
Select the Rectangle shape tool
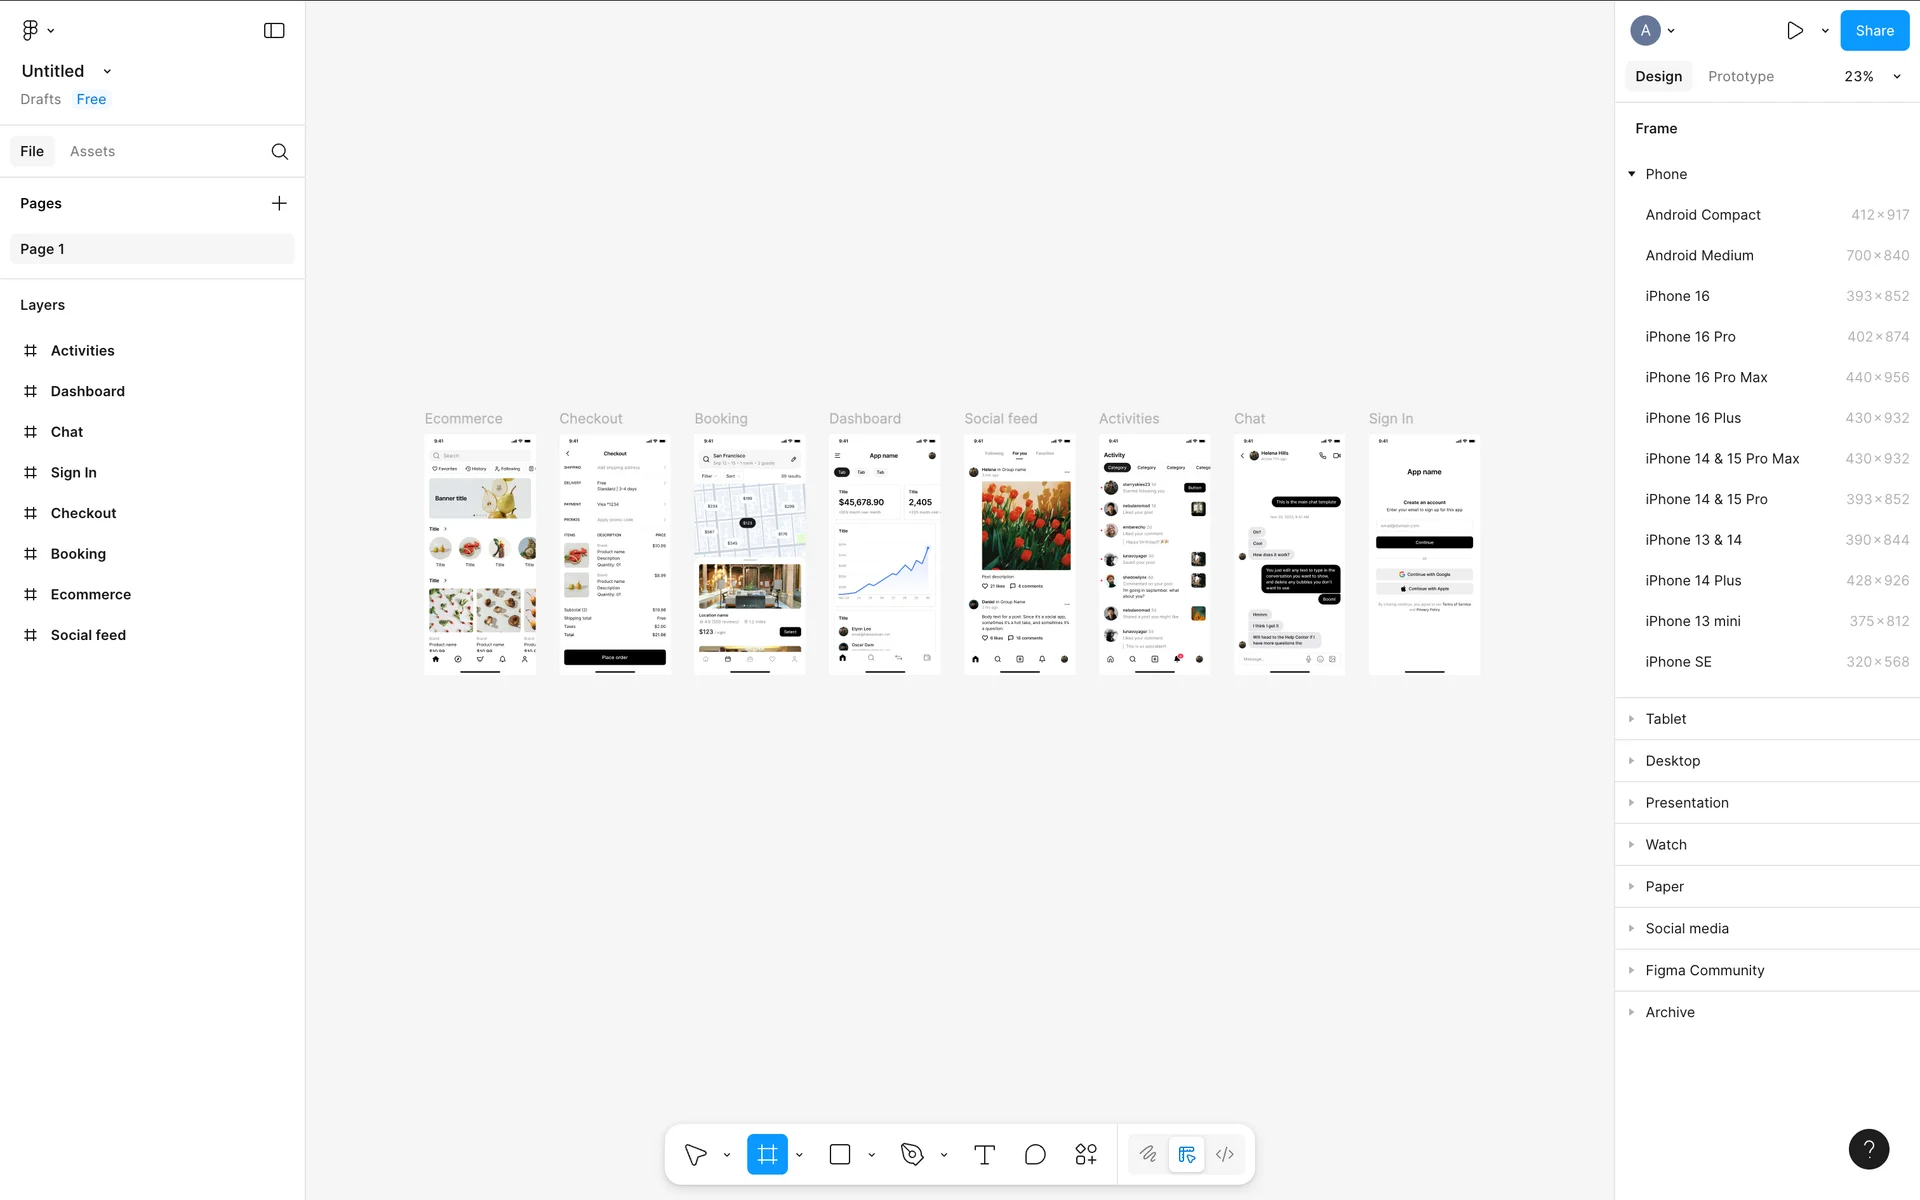[x=840, y=1155]
